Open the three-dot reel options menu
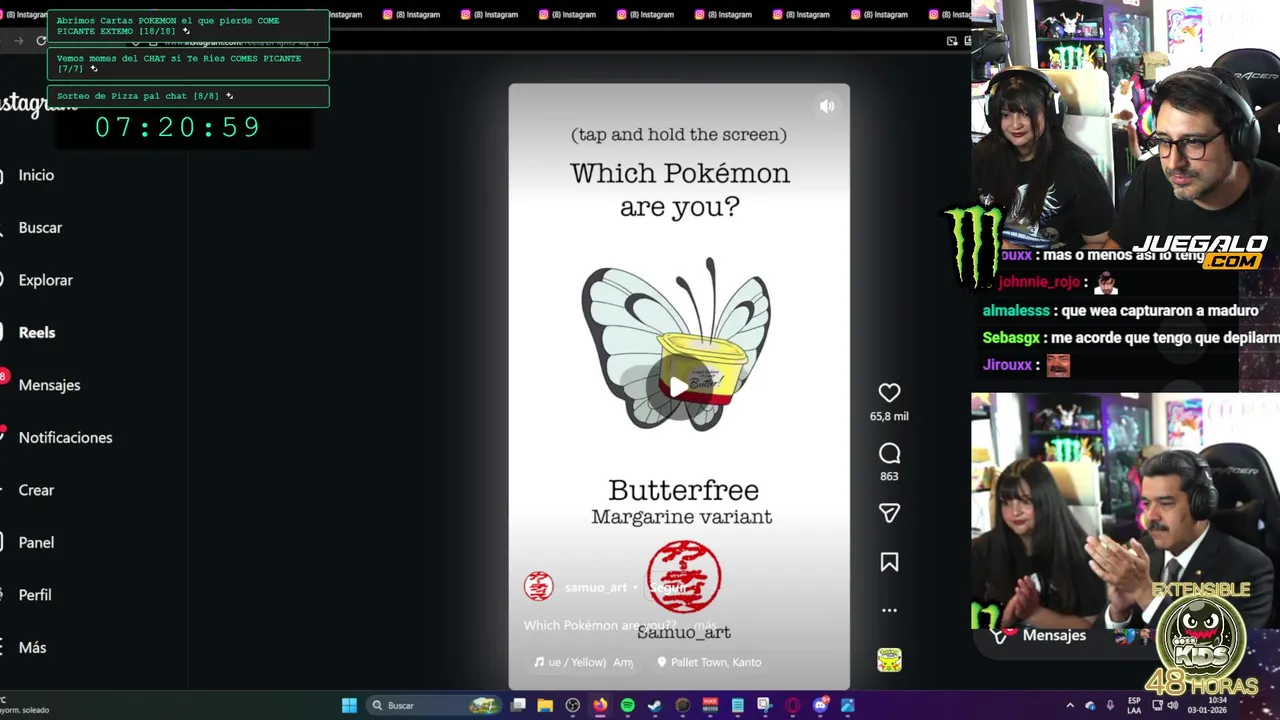 point(889,610)
